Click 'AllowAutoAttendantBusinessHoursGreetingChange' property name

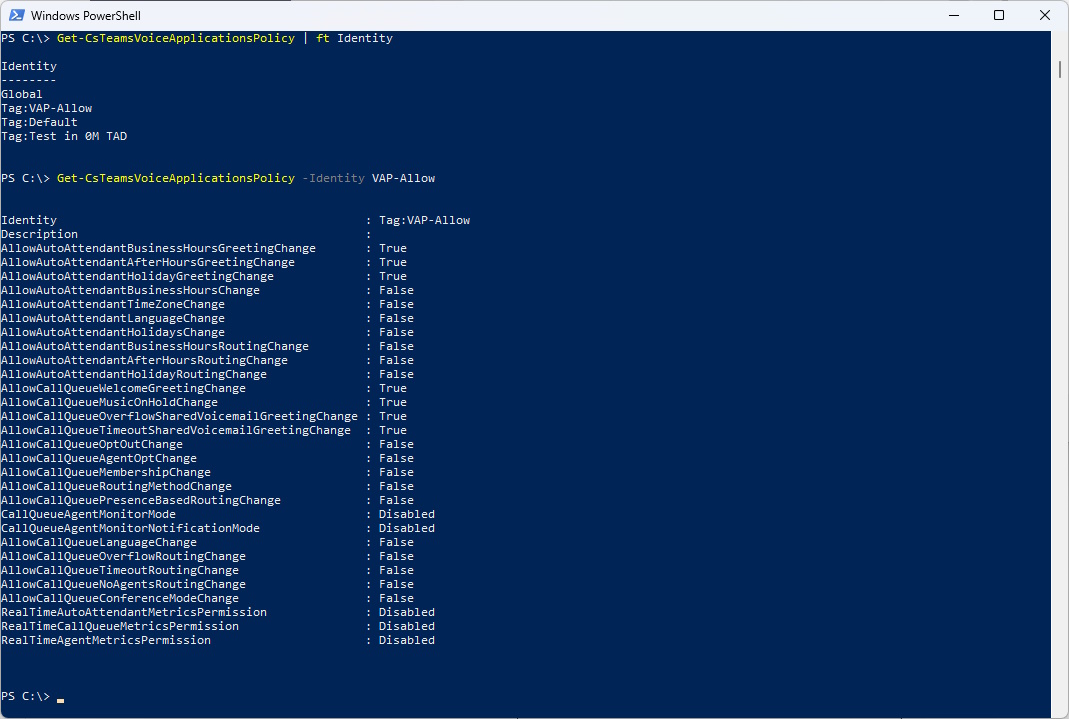(158, 248)
